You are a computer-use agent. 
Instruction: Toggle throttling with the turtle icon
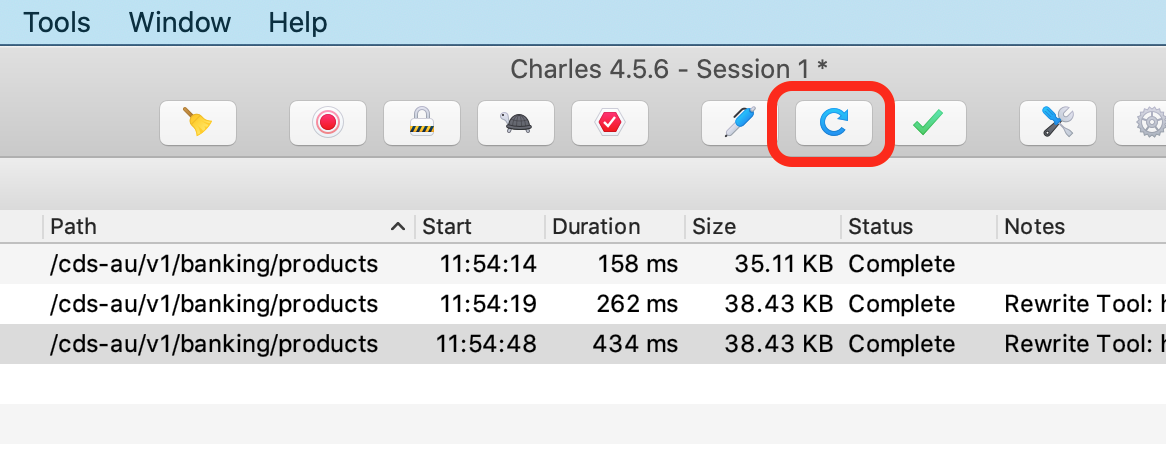(x=516, y=123)
